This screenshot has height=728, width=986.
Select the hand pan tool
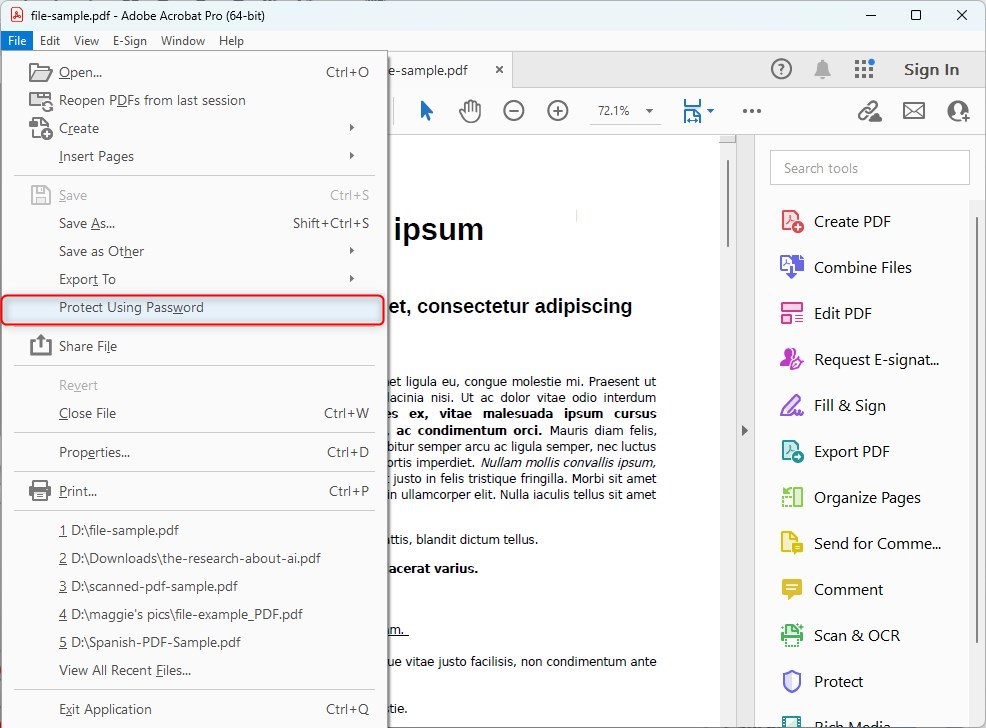[470, 111]
